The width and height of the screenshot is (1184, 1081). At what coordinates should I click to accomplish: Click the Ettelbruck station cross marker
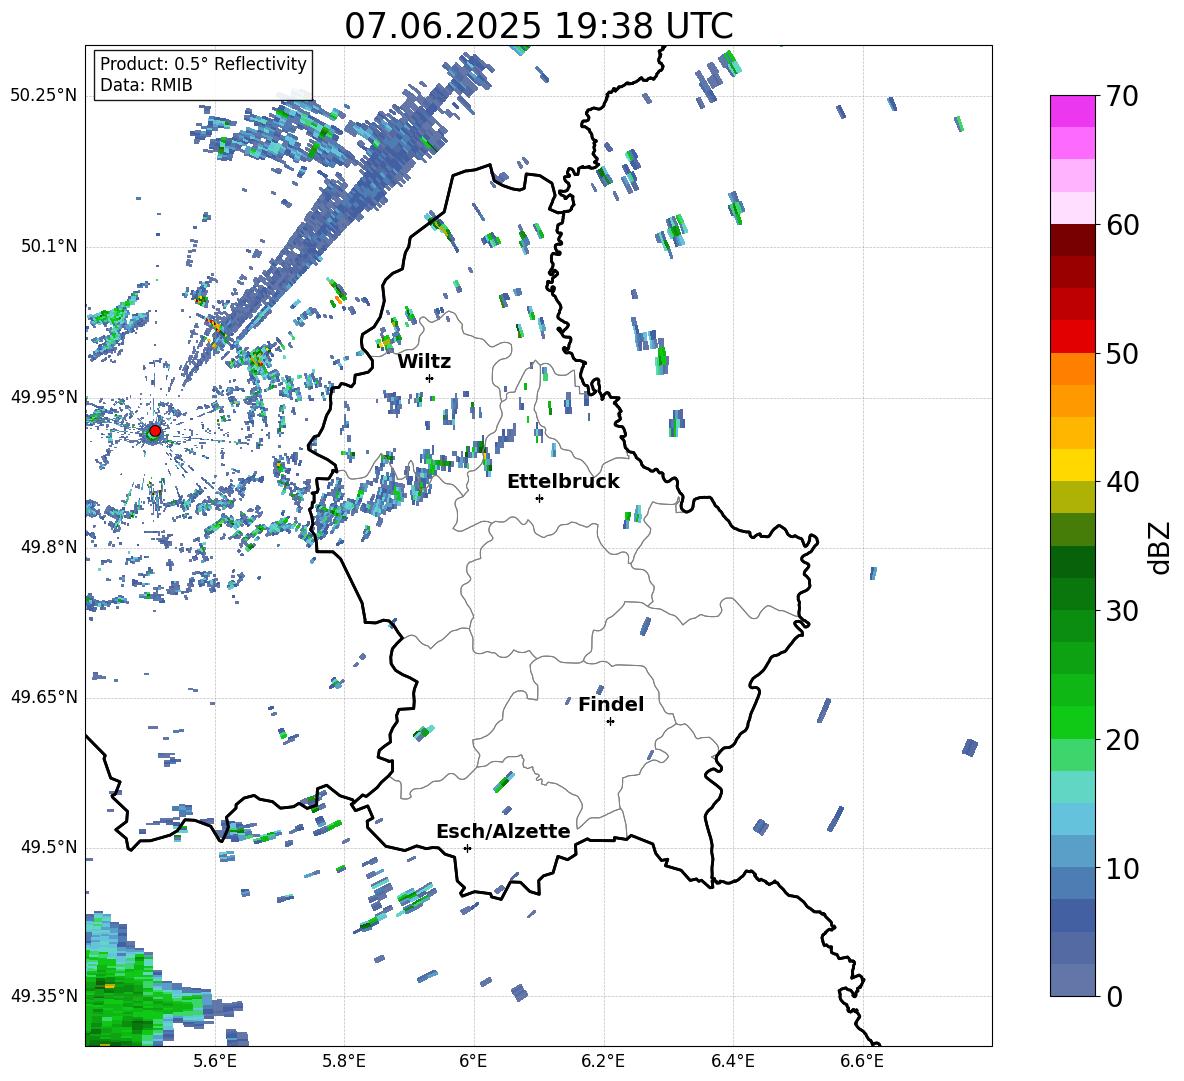(x=539, y=498)
